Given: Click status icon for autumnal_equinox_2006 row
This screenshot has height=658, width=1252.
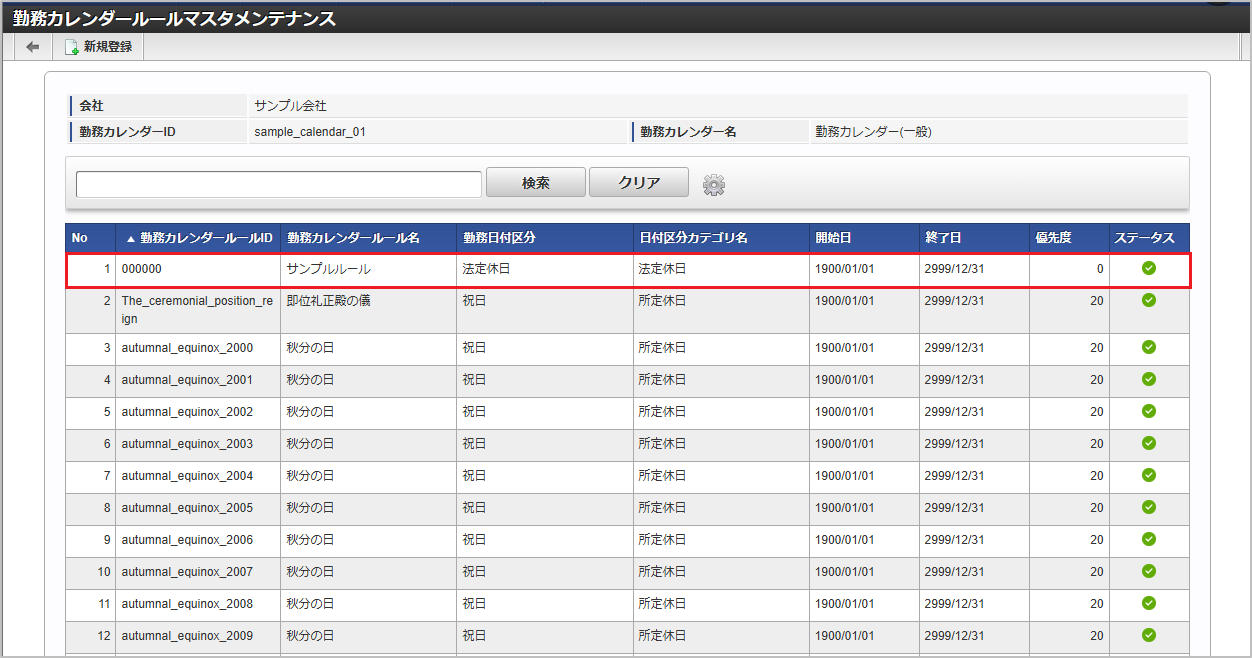Looking at the screenshot, I should (1148, 539).
